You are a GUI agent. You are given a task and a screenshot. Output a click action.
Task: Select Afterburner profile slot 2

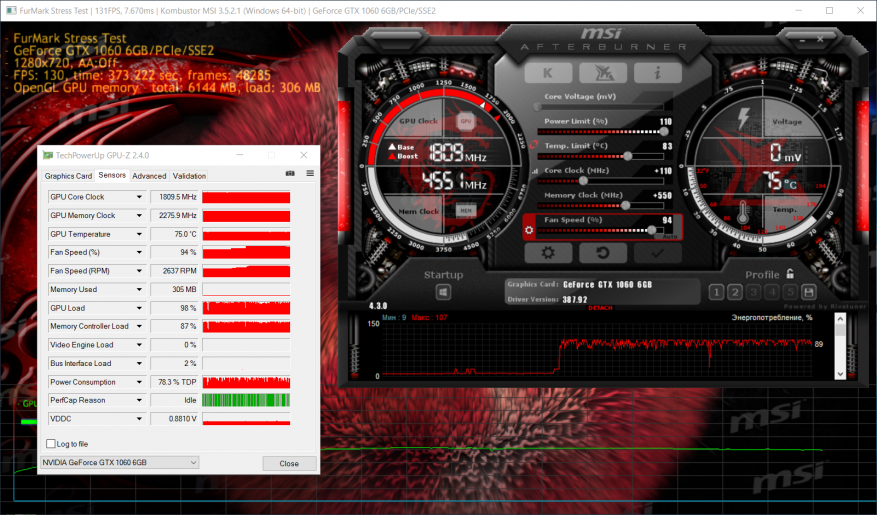(735, 292)
